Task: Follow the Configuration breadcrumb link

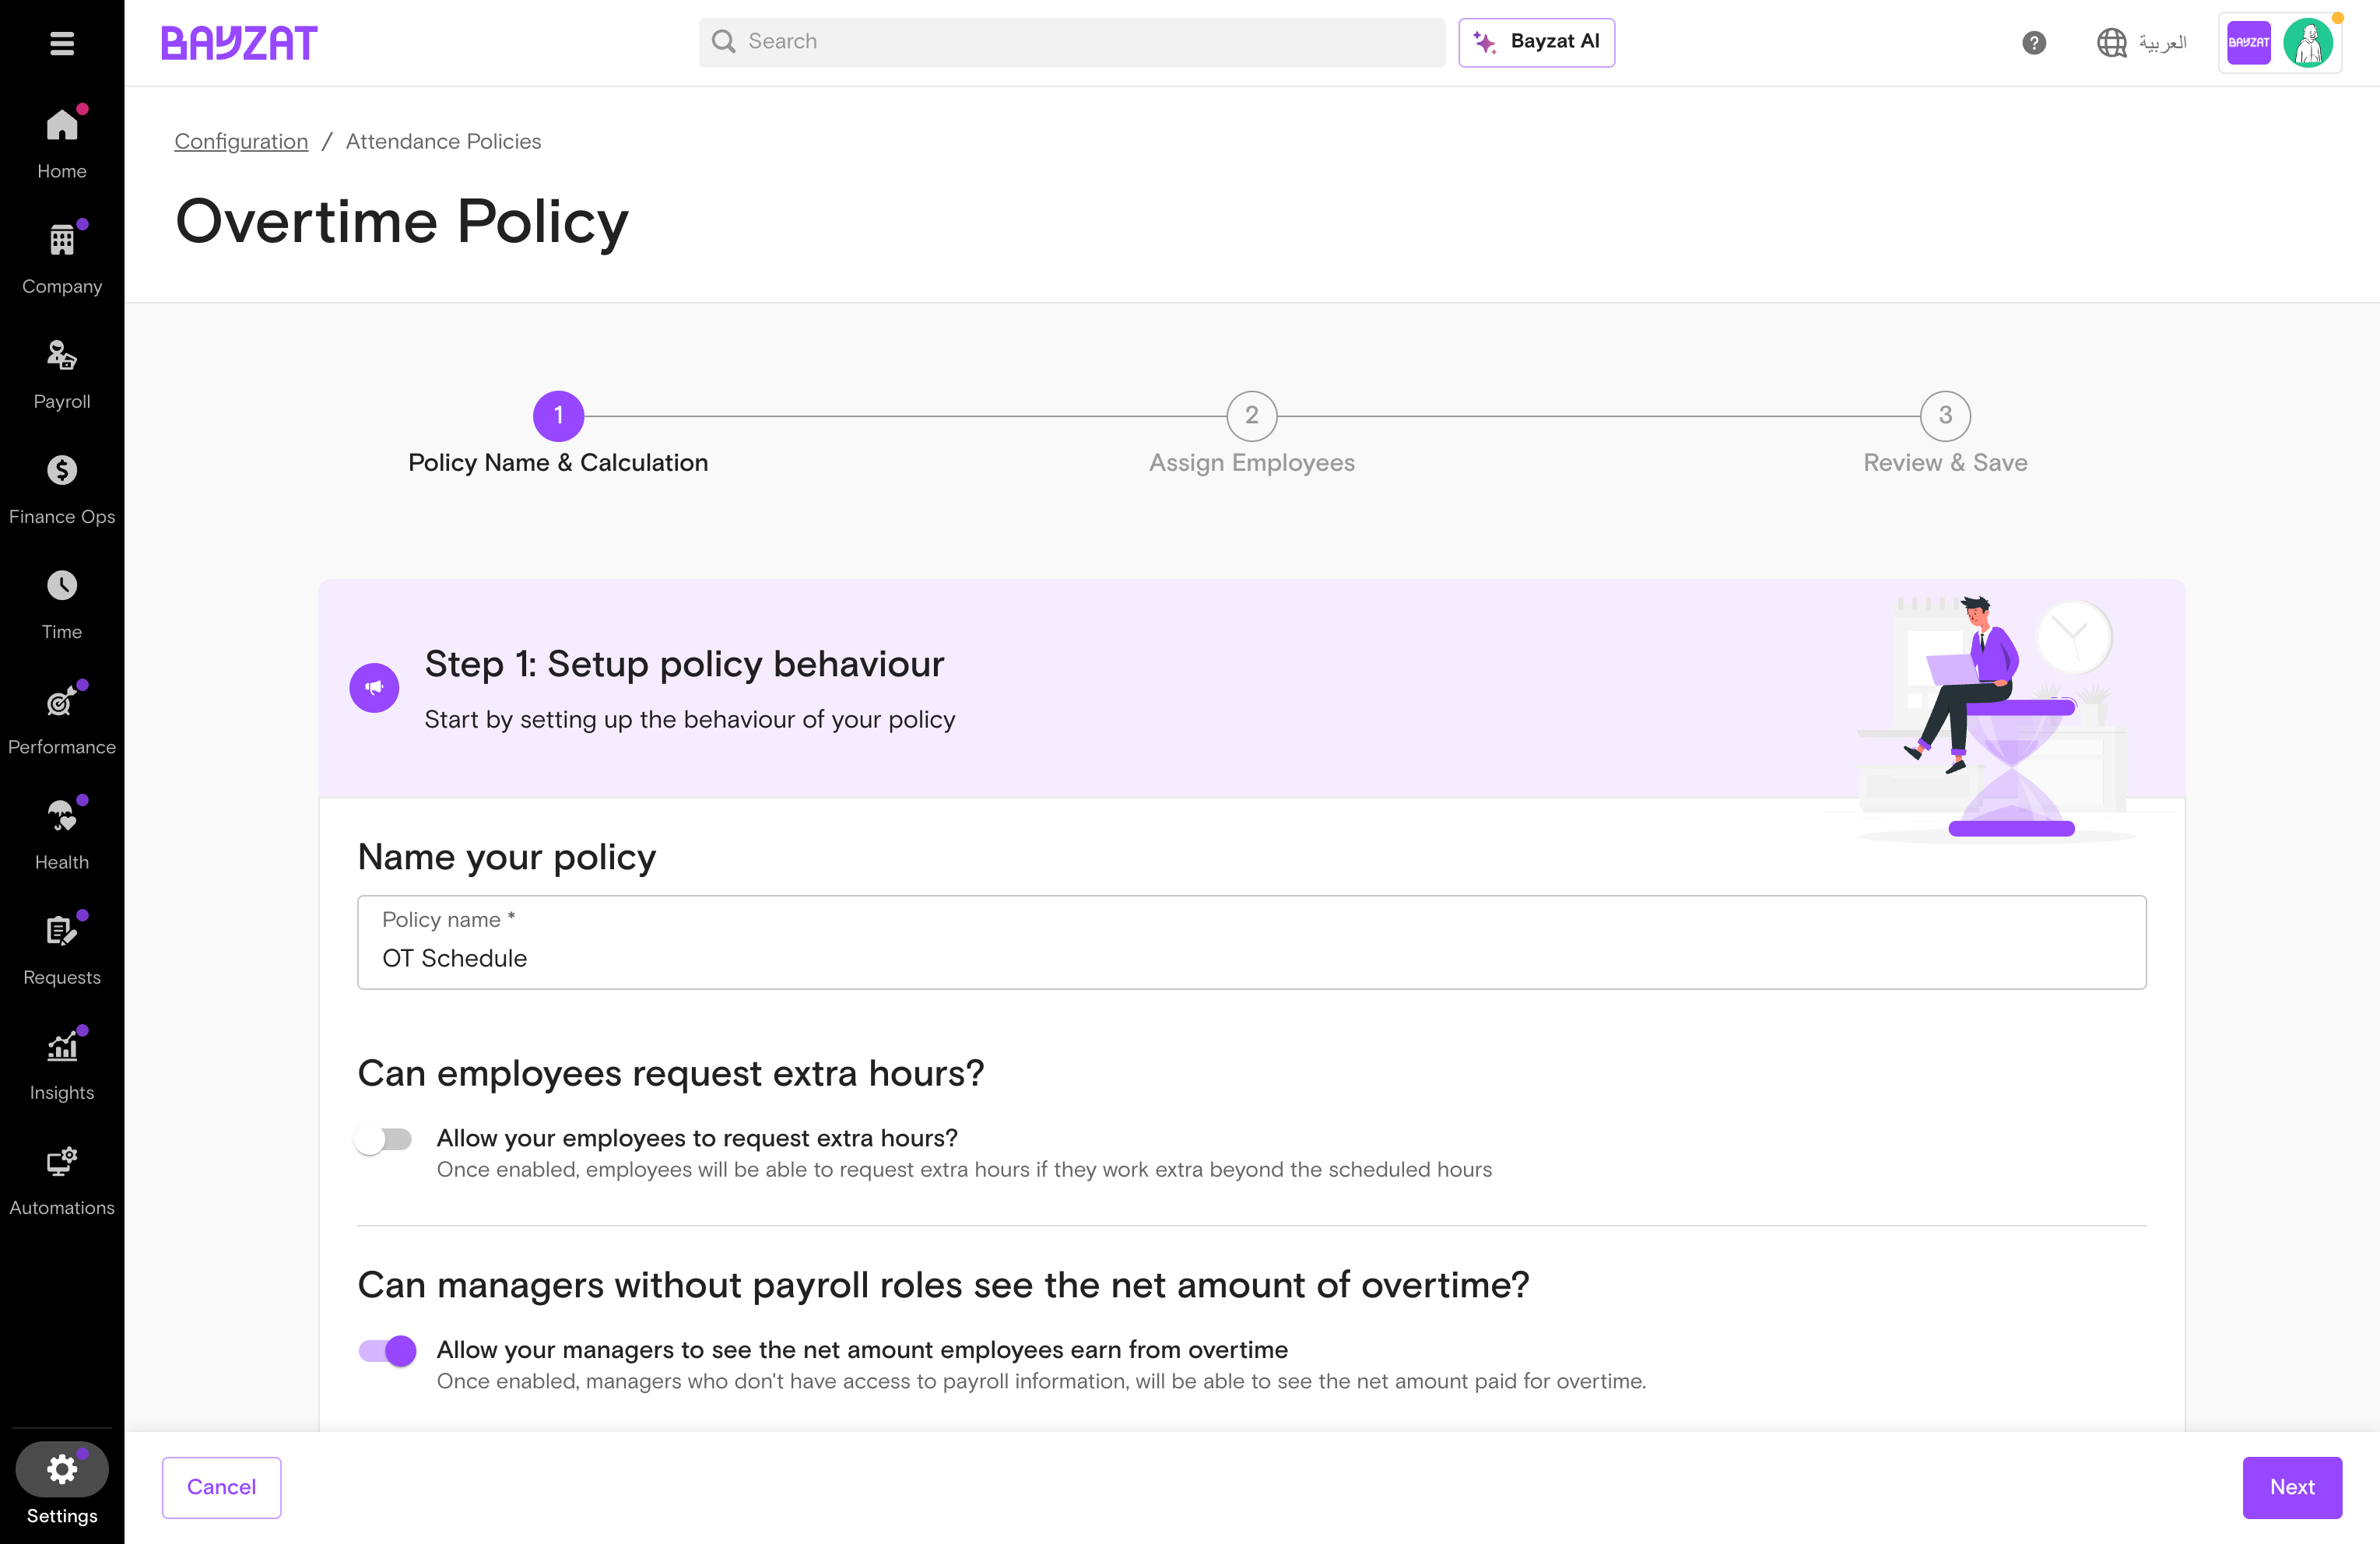Action: pyautogui.click(x=241, y=142)
